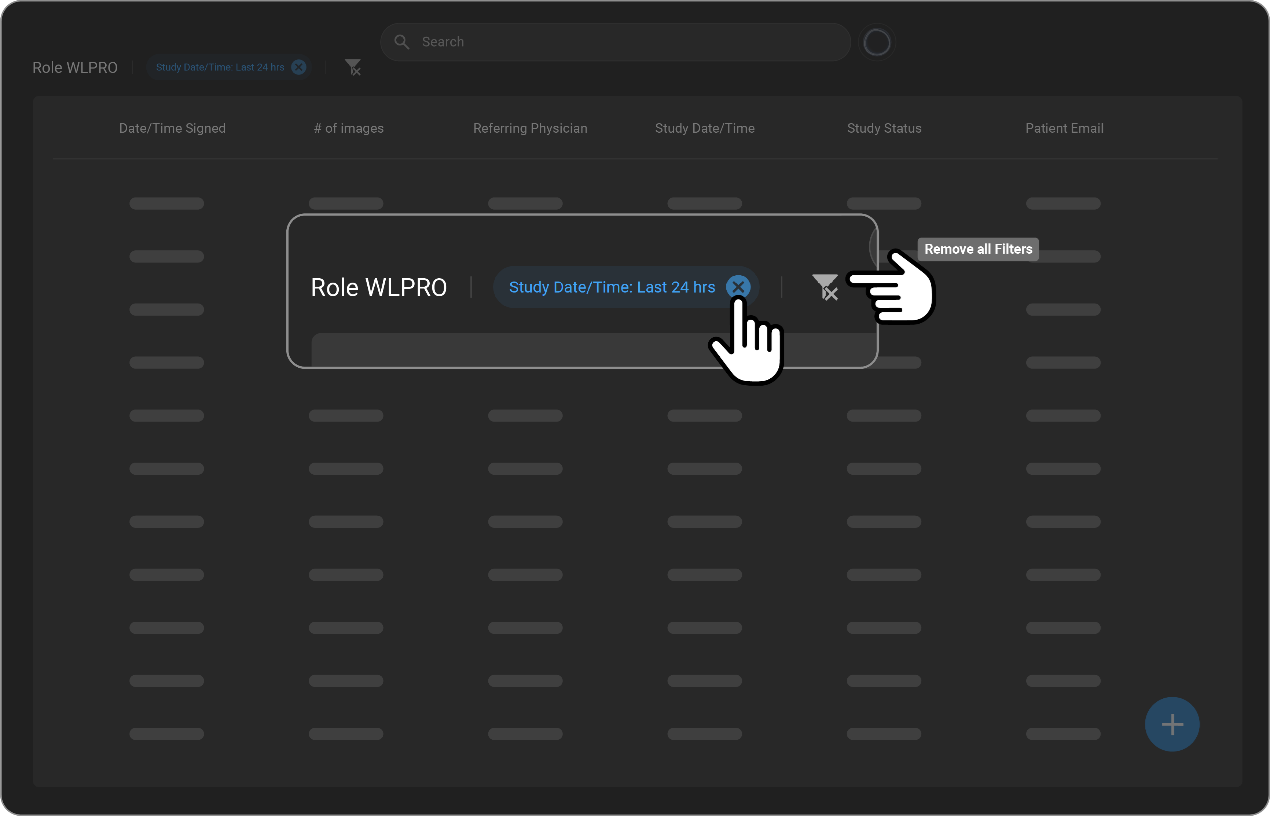This screenshot has height=816, width=1270.
Task: Click the Remove all Filters tooltip label
Action: coord(977,249)
